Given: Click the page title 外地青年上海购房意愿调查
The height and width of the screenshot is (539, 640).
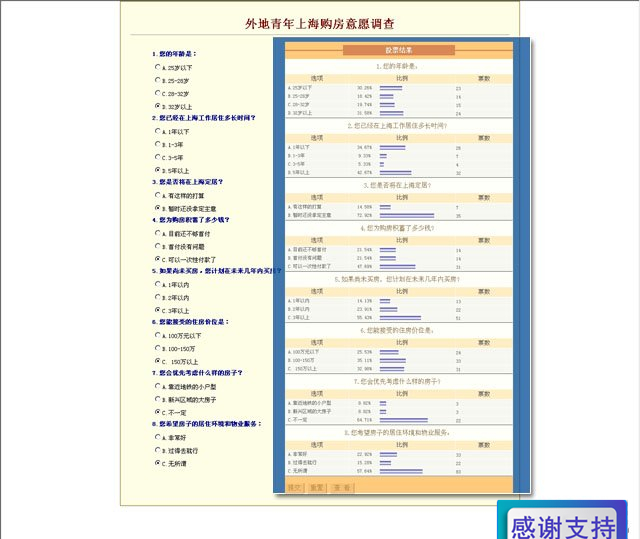Looking at the screenshot, I should (320, 24).
